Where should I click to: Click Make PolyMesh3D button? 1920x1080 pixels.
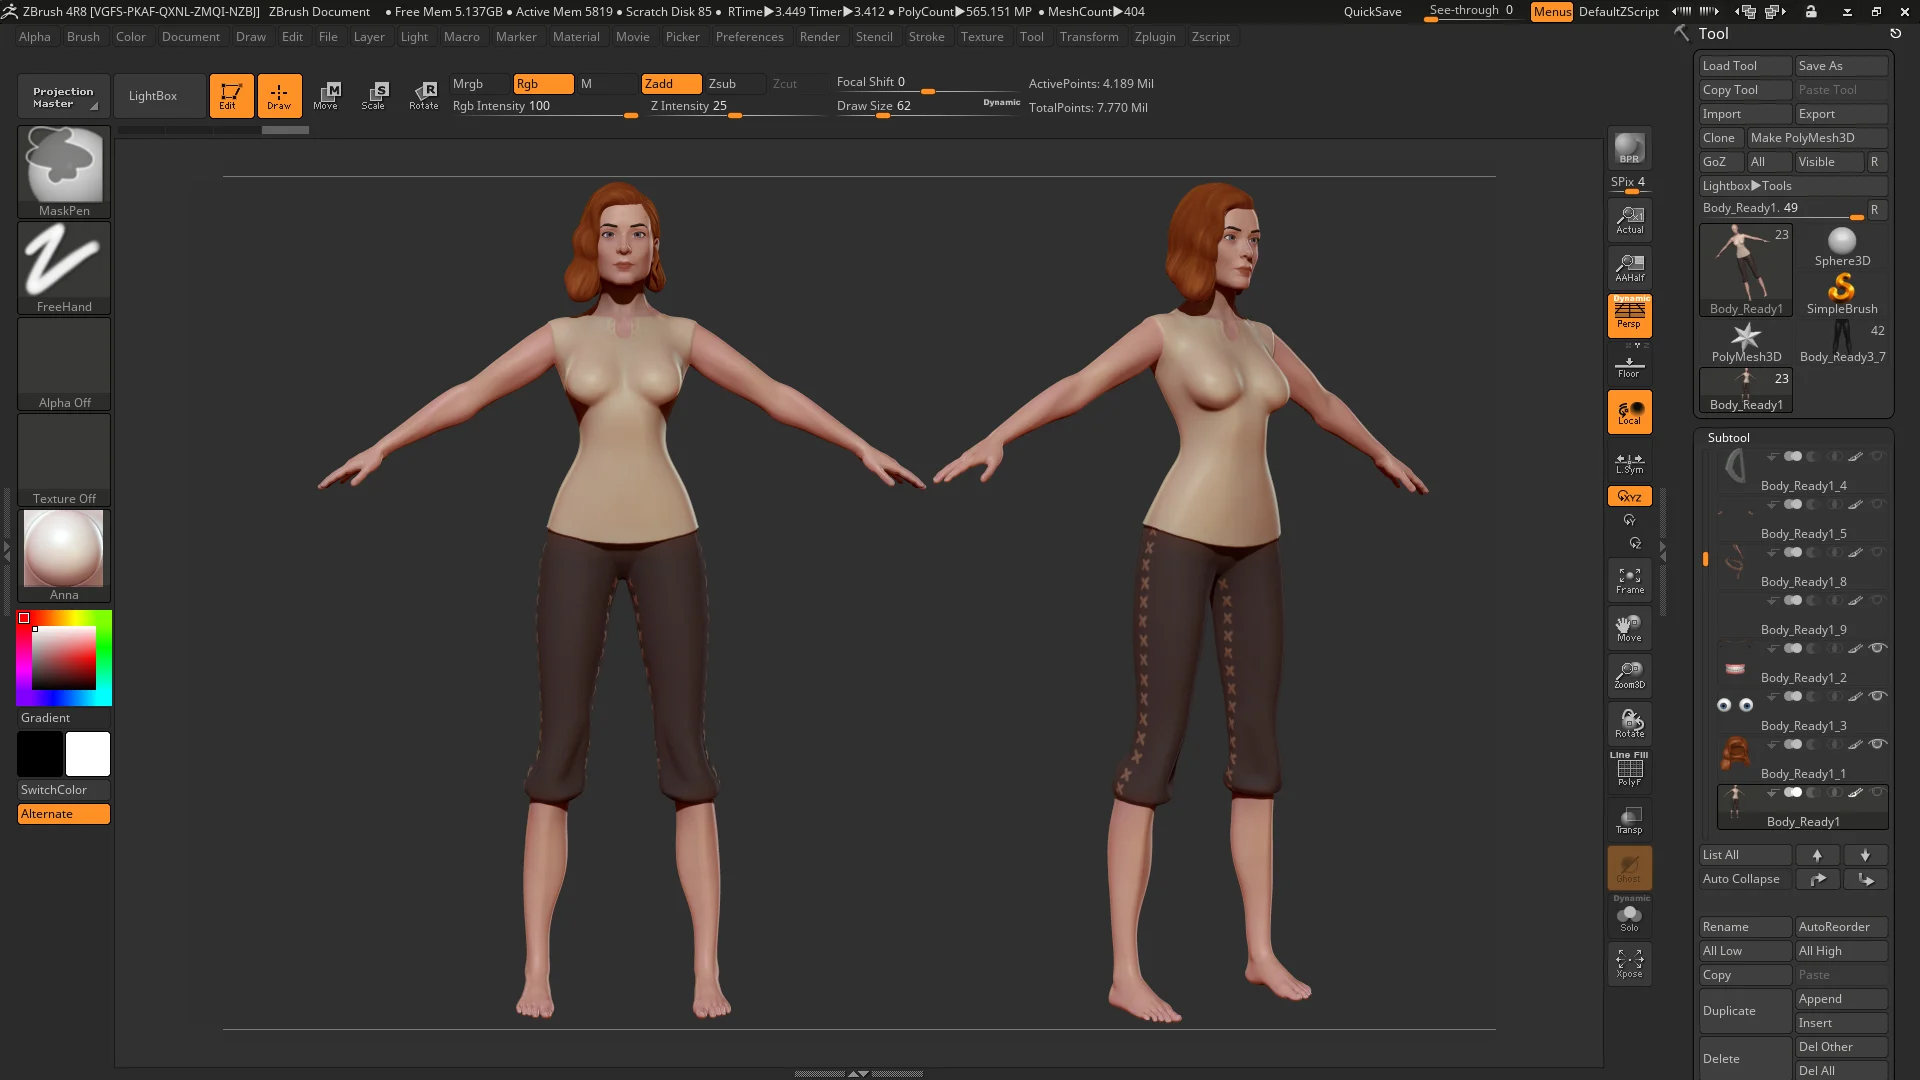tap(1817, 138)
